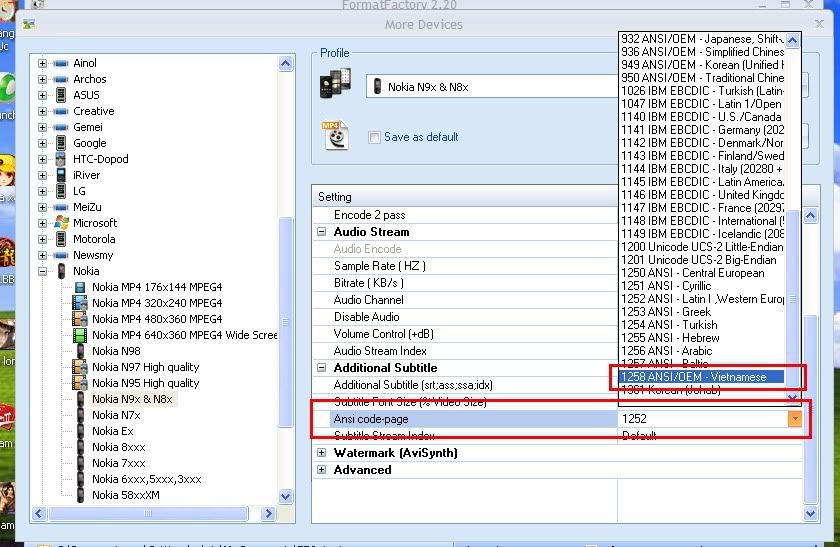Click the Gemei device icon

[61, 128]
